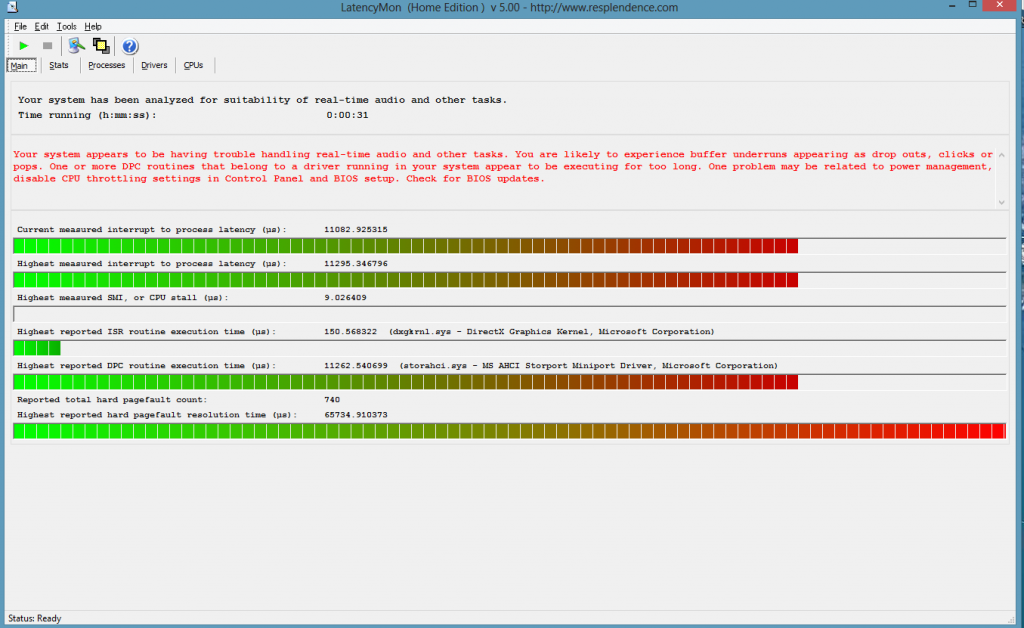
Task: Click the LatencyMon app icon in title bar
Action: coord(12,7)
